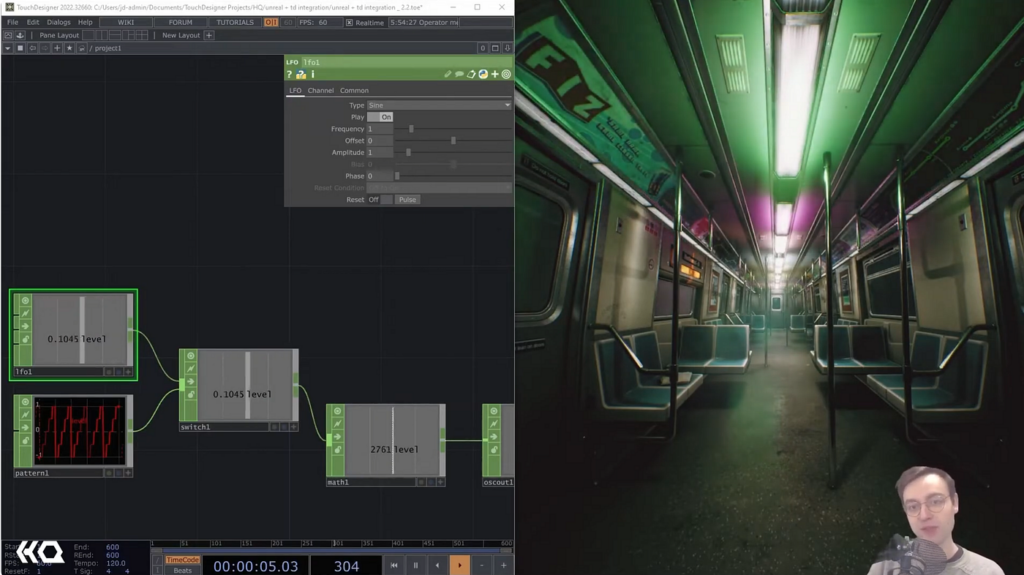Screen dimensions: 1024x575
Task: Click the Frequency value field
Action: coord(379,129)
